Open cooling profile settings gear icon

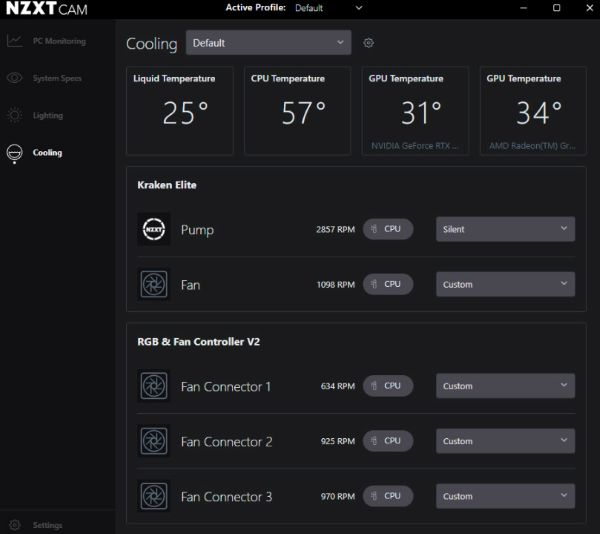368,43
